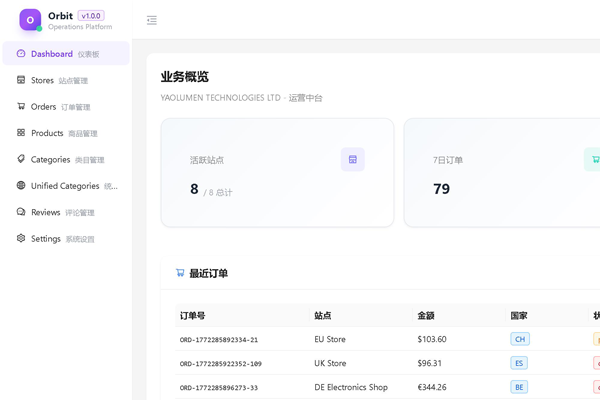The image size is (600, 400).
Task: Open Reviews 评论管理 section
Action: [x=62, y=212]
